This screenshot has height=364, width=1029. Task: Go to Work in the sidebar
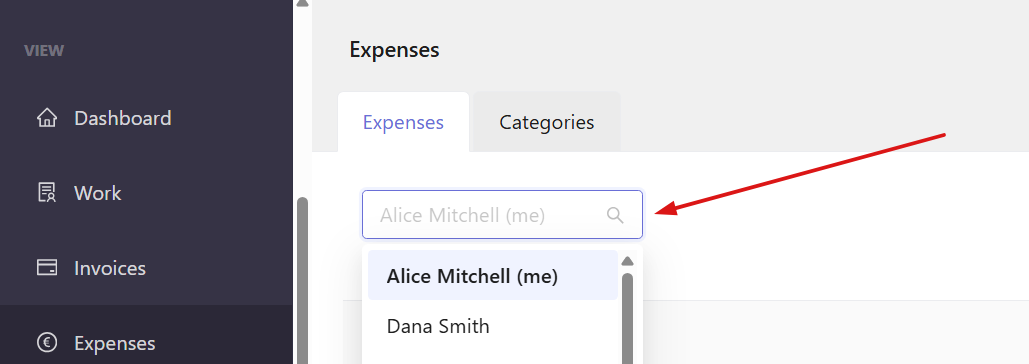click(98, 193)
